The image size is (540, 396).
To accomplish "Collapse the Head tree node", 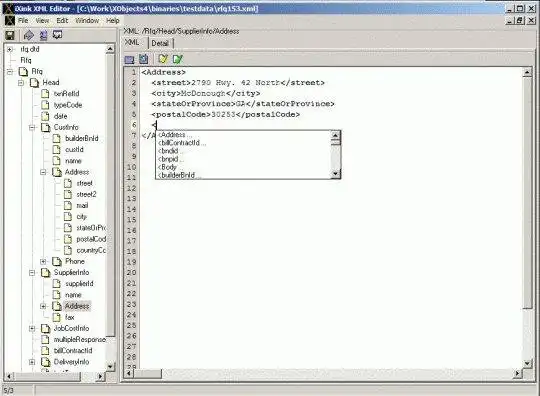I will [21, 83].
